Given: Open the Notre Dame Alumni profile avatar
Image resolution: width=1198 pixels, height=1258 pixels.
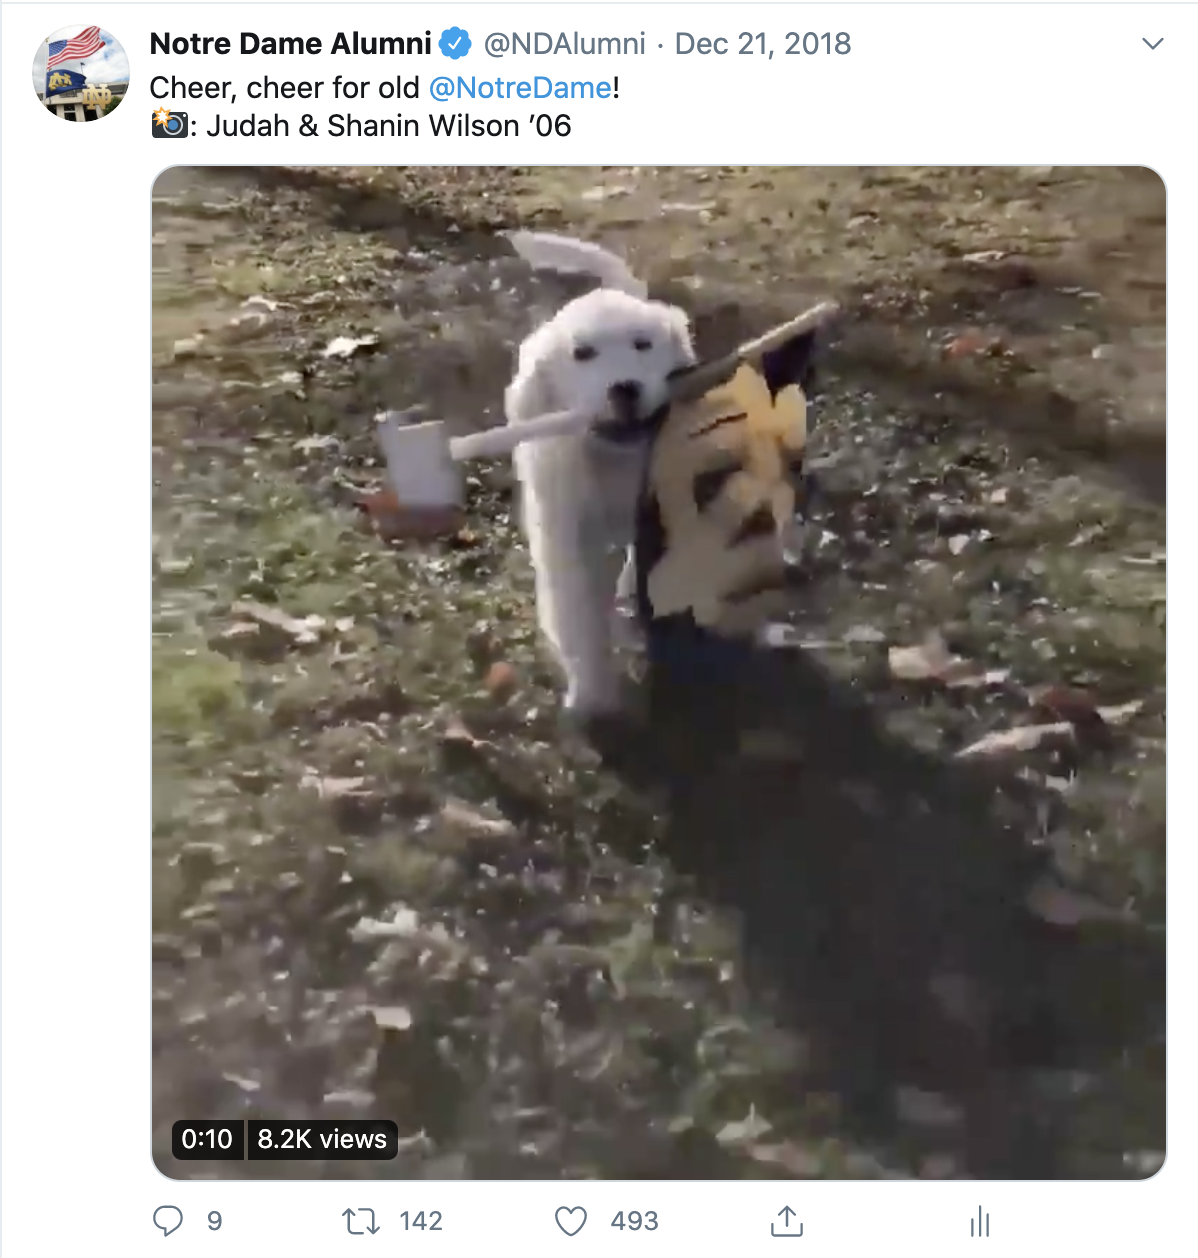Looking at the screenshot, I should [81, 73].
